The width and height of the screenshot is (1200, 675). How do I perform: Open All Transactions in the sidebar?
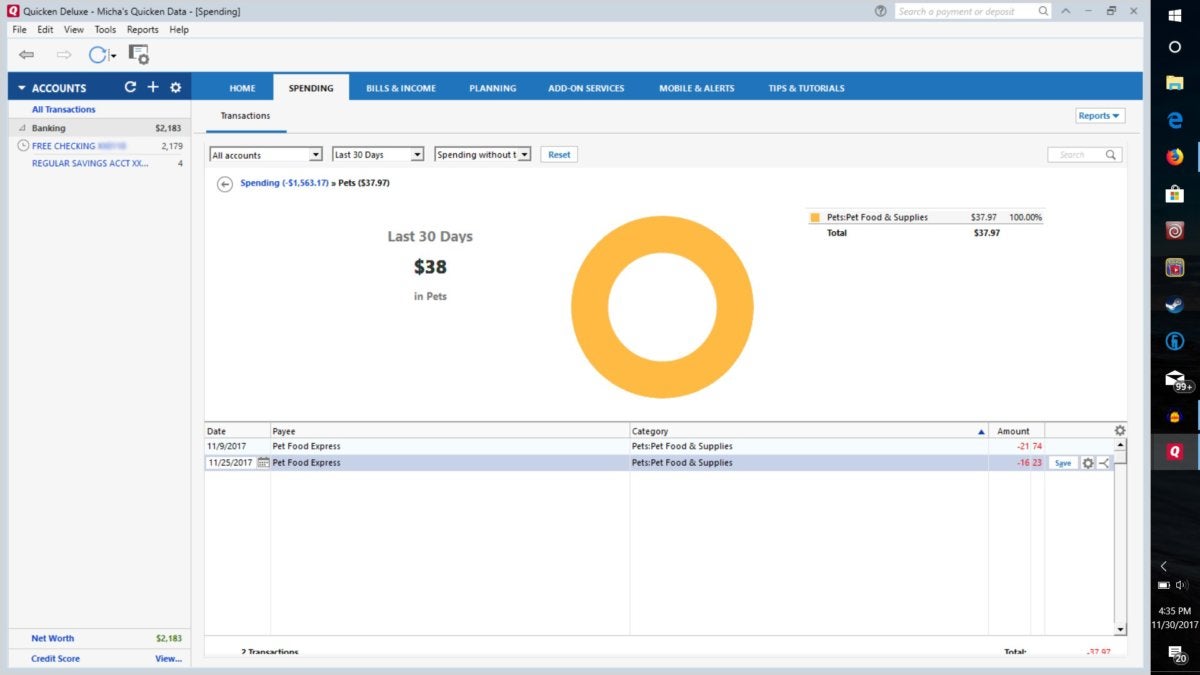coord(64,110)
